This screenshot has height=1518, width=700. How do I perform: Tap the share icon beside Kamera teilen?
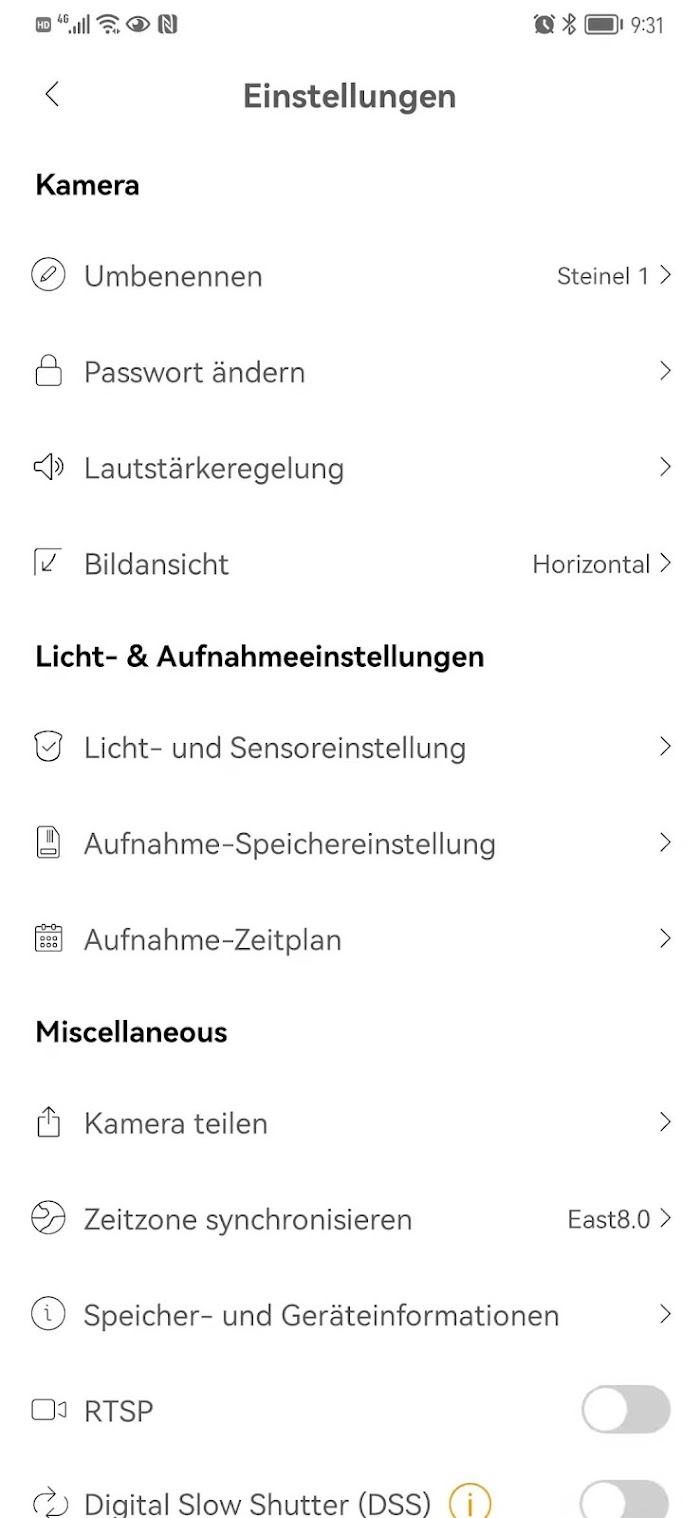pos(48,1122)
